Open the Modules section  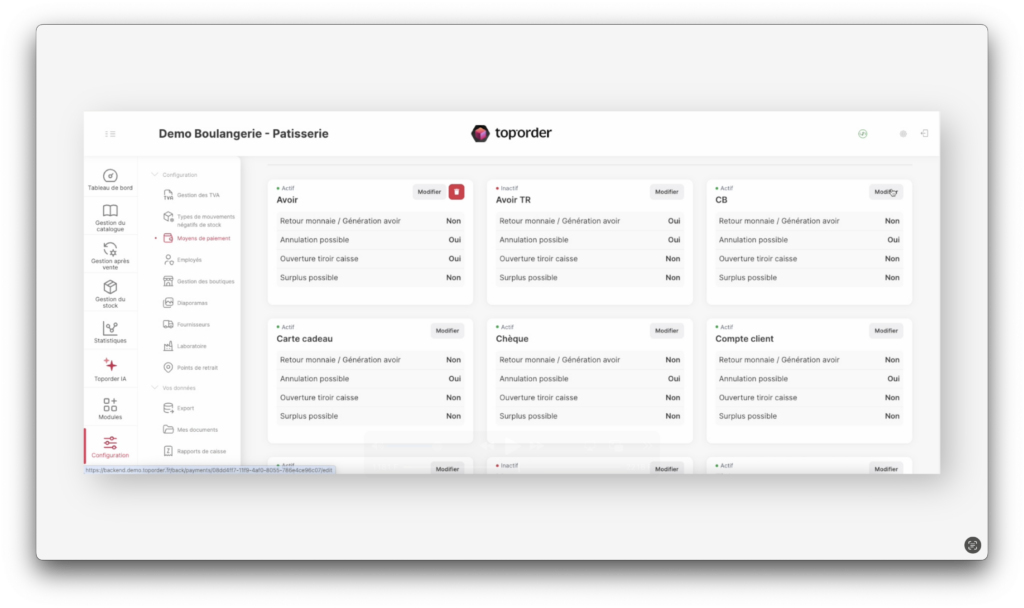pyautogui.click(x=110, y=408)
